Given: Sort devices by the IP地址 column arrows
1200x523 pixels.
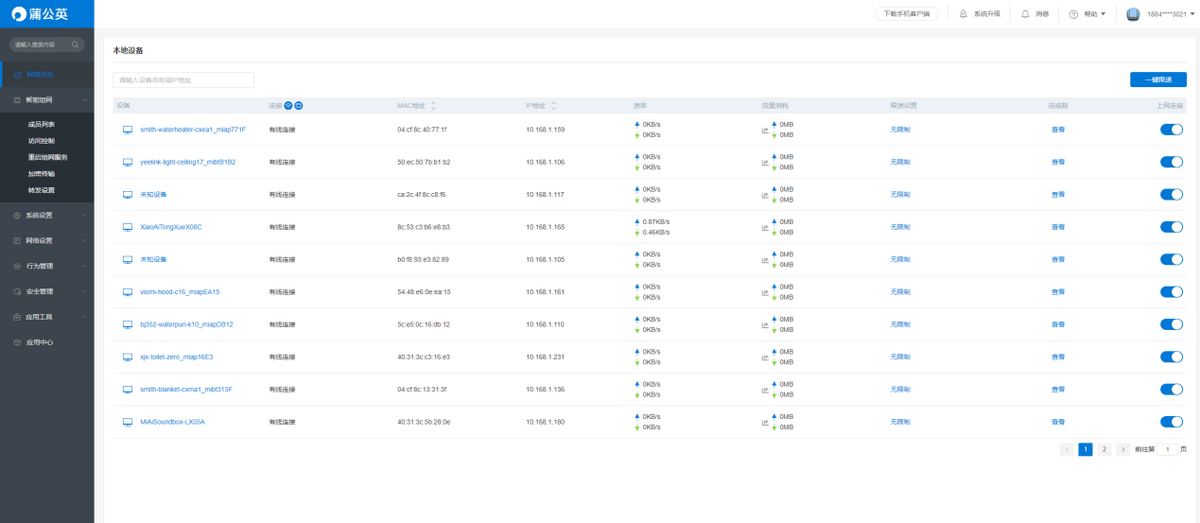Looking at the screenshot, I should point(553,105).
